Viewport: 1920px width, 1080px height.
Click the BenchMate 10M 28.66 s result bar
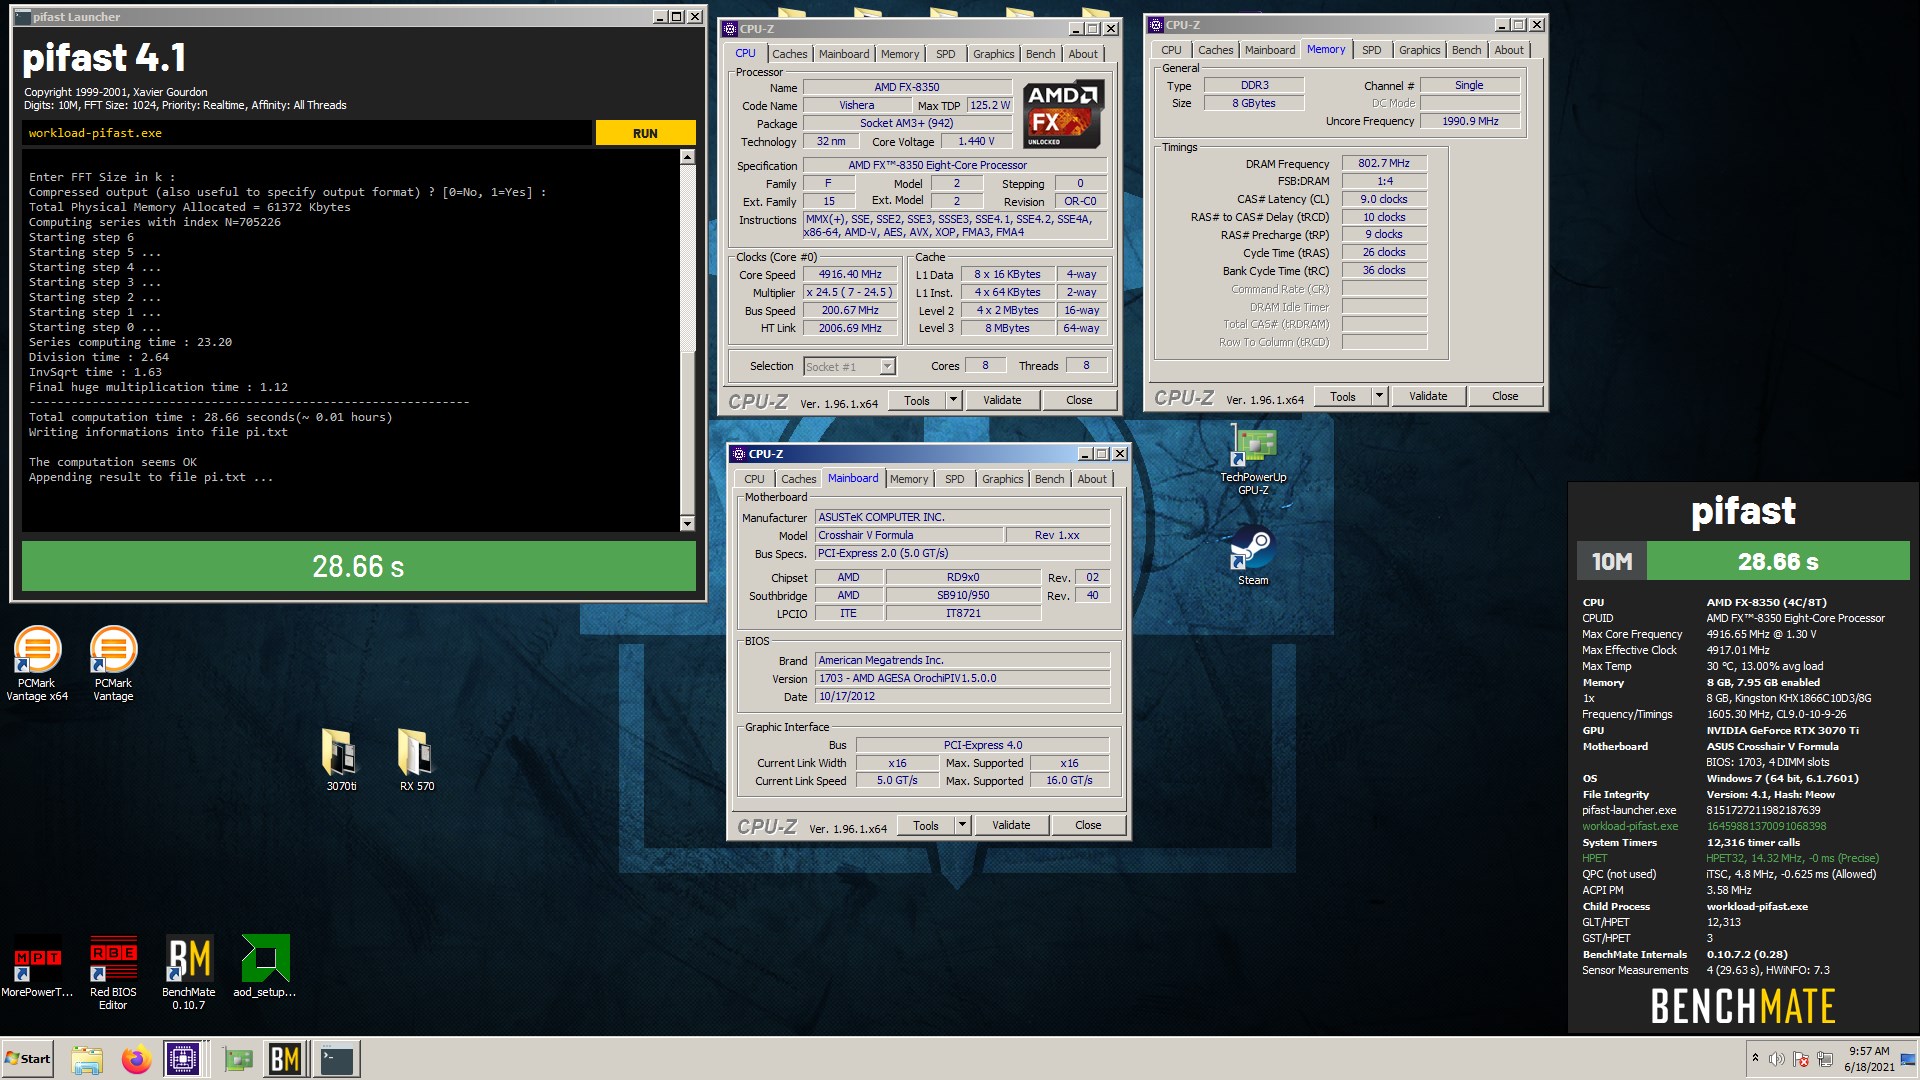pyautogui.click(x=1743, y=562)
